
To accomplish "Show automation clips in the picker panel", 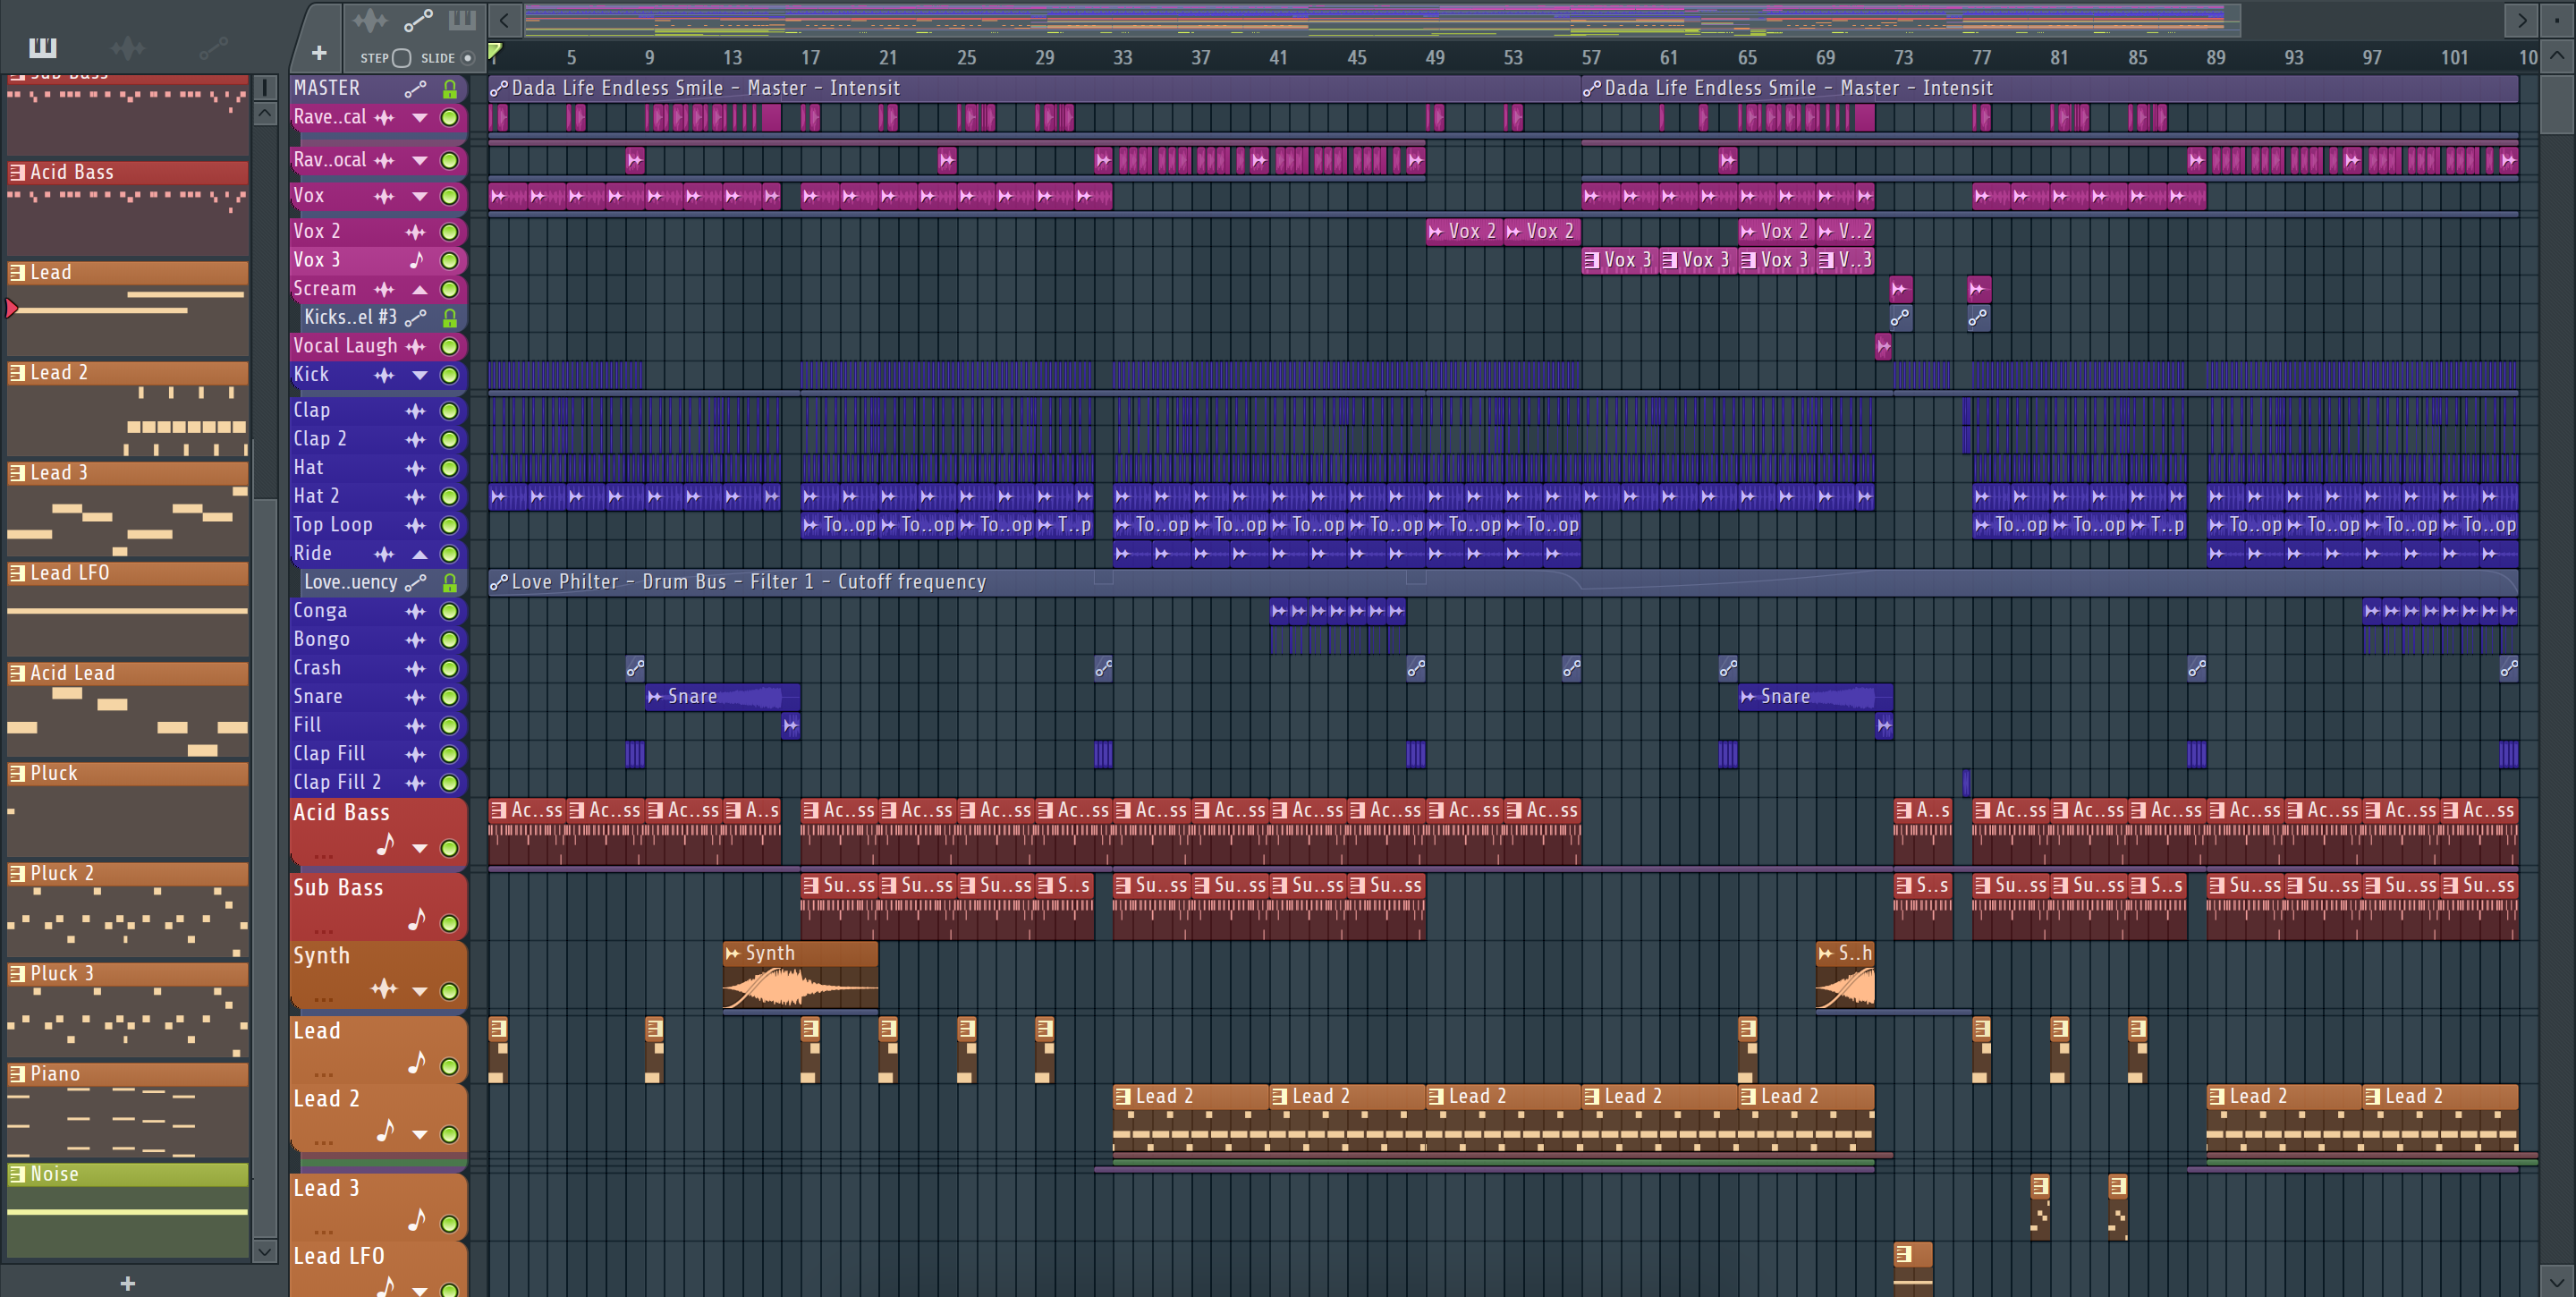I will (x=213, y=47).
